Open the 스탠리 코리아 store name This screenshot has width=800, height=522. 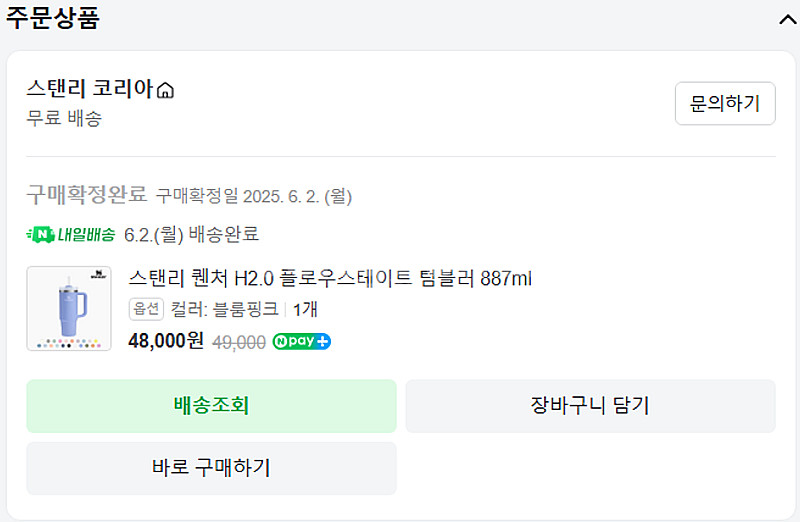[90, 89]
